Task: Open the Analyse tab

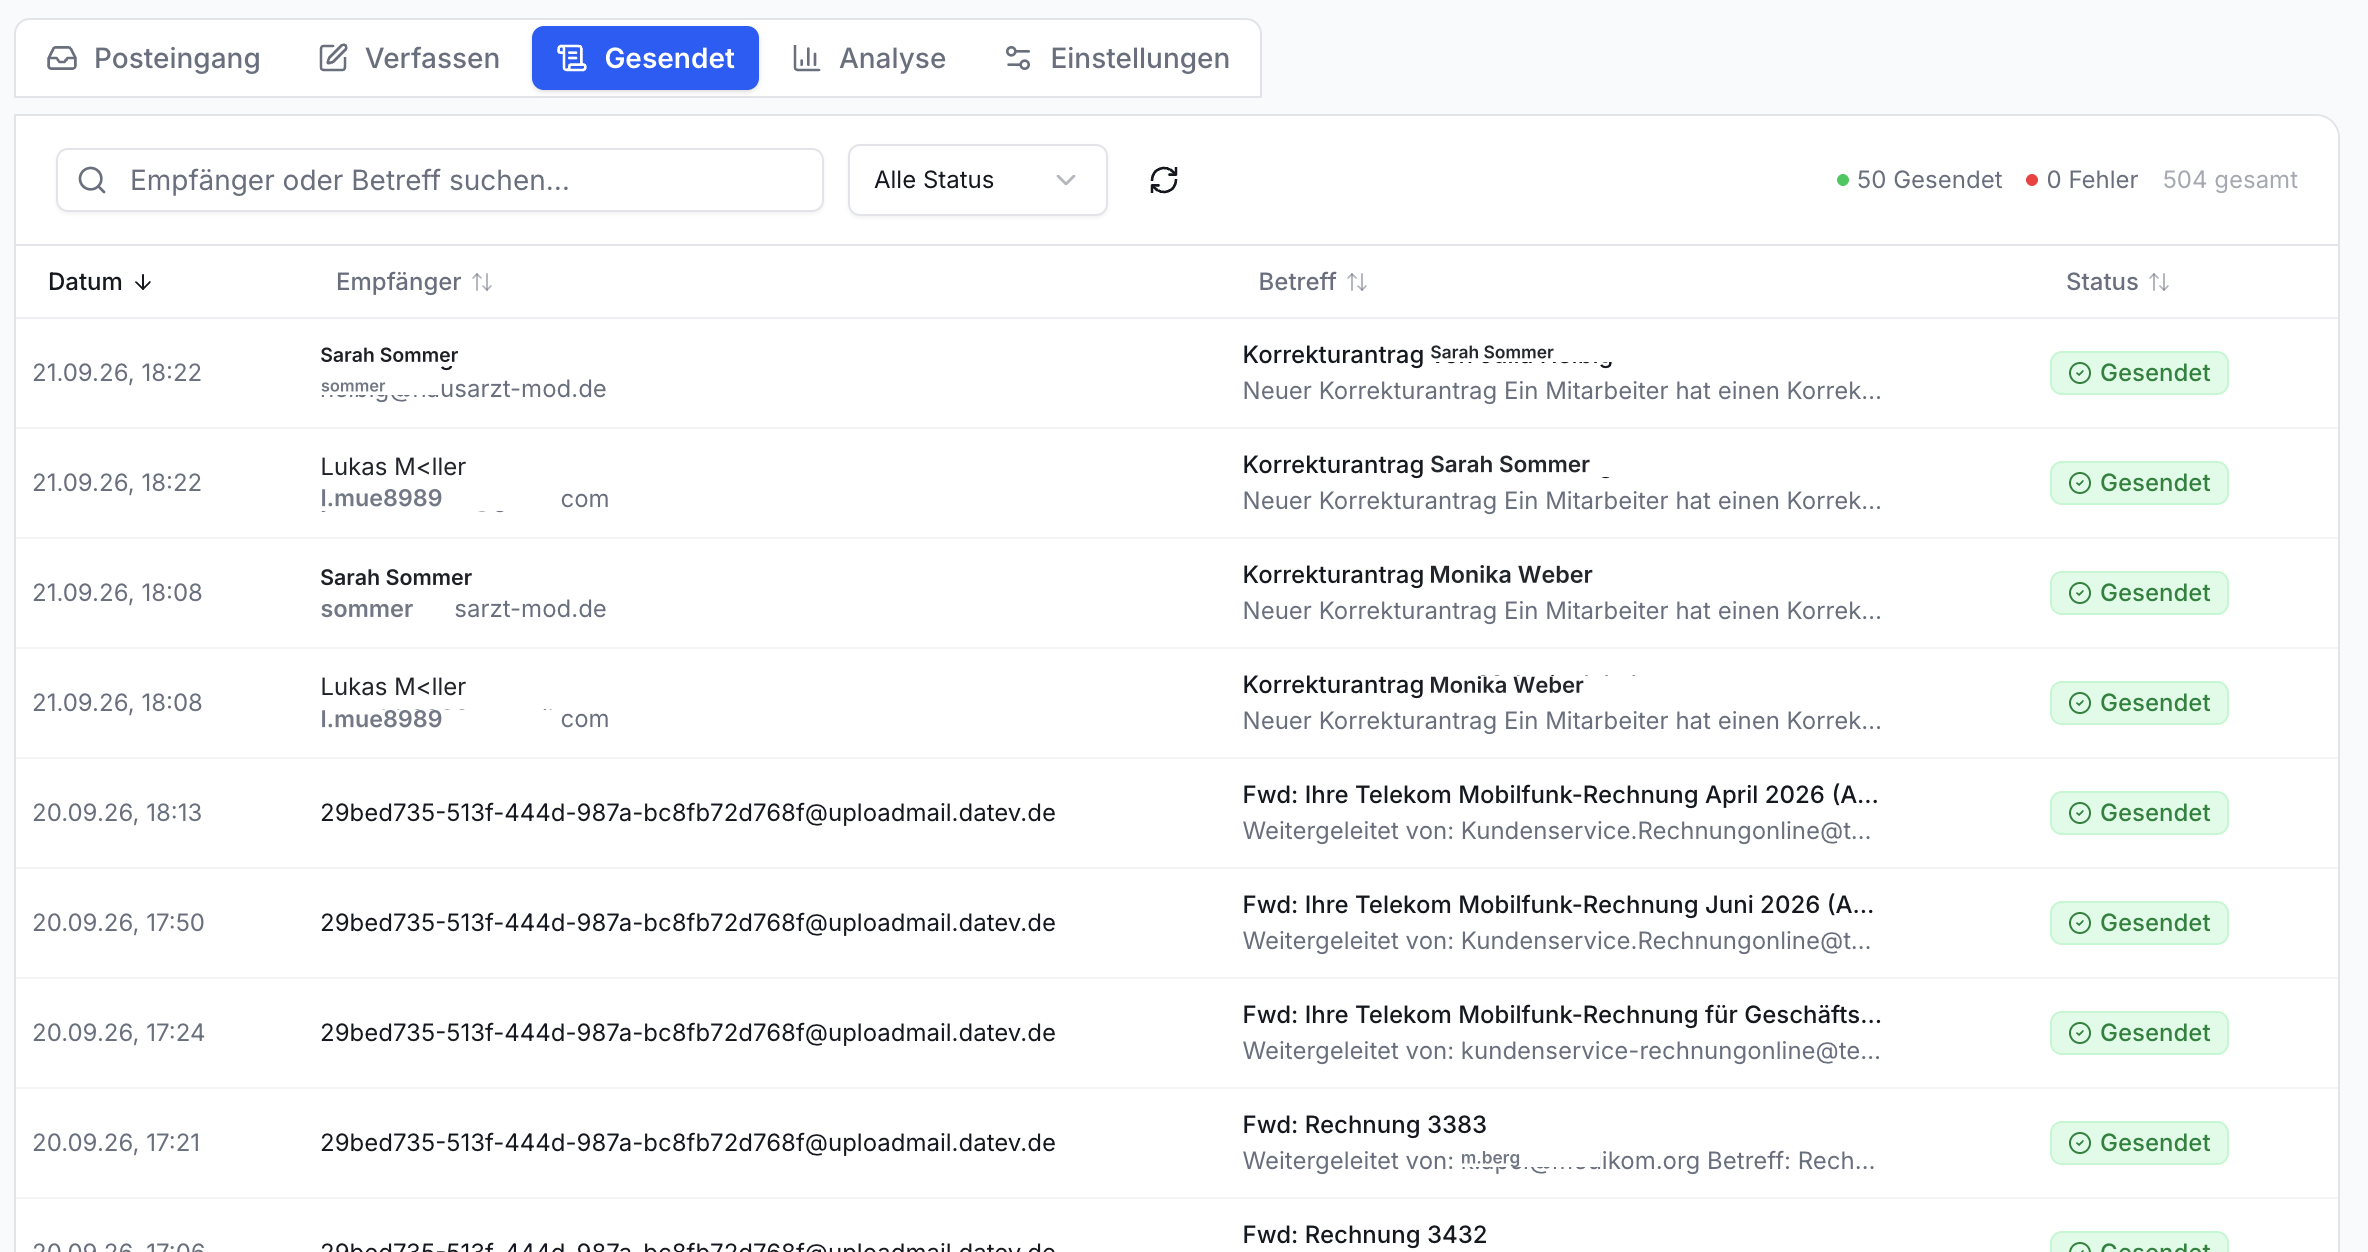Action: click(x=868, y=58)
